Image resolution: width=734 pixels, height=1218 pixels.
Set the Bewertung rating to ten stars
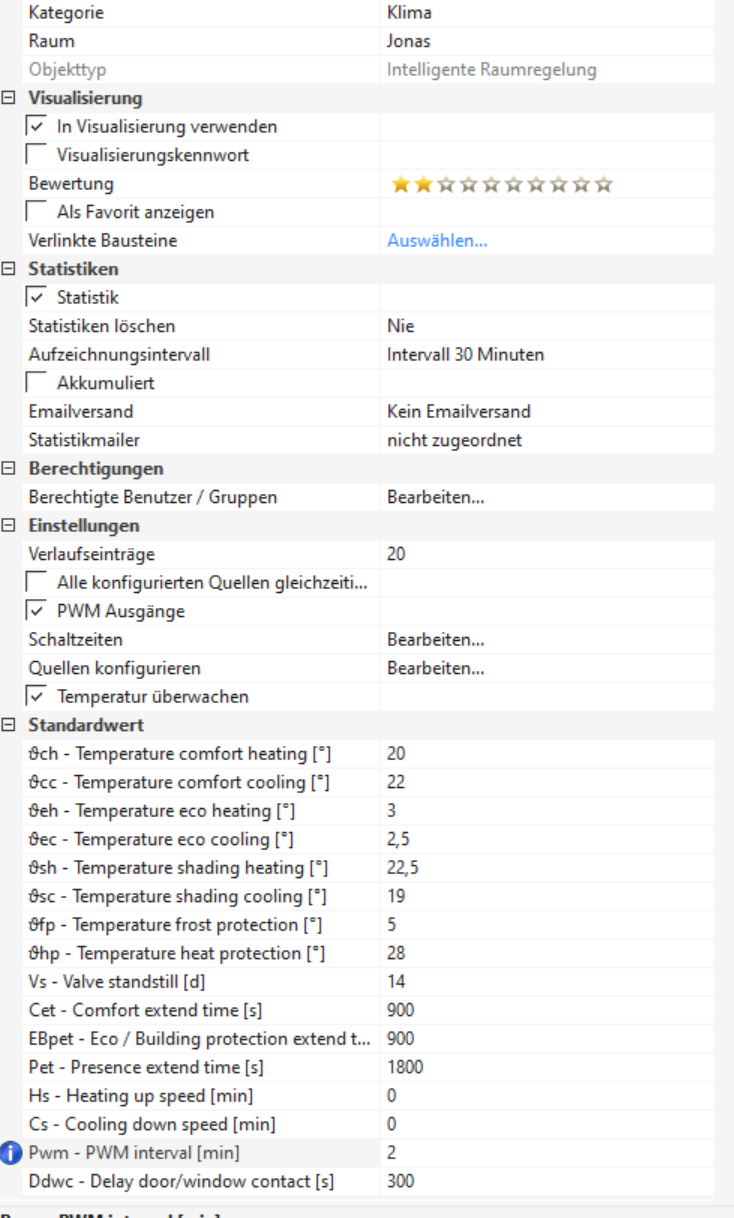tap(603, 184)
